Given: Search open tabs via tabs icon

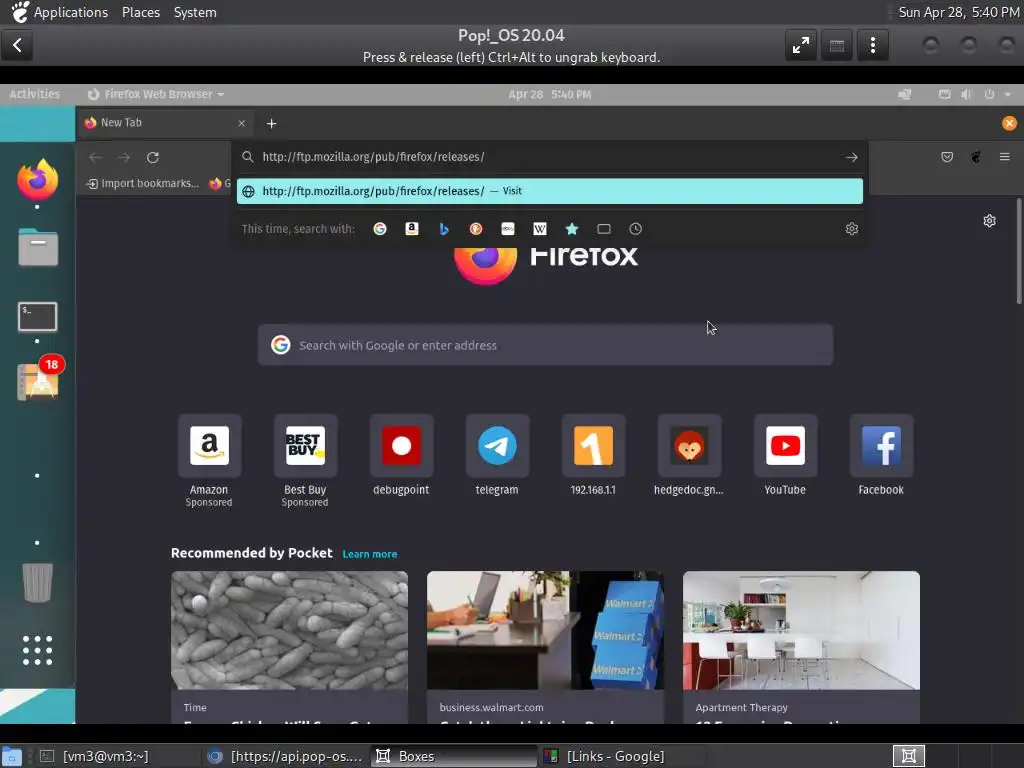Looking at the screenshot, I should pyautogui.click(x=603, y=229).
